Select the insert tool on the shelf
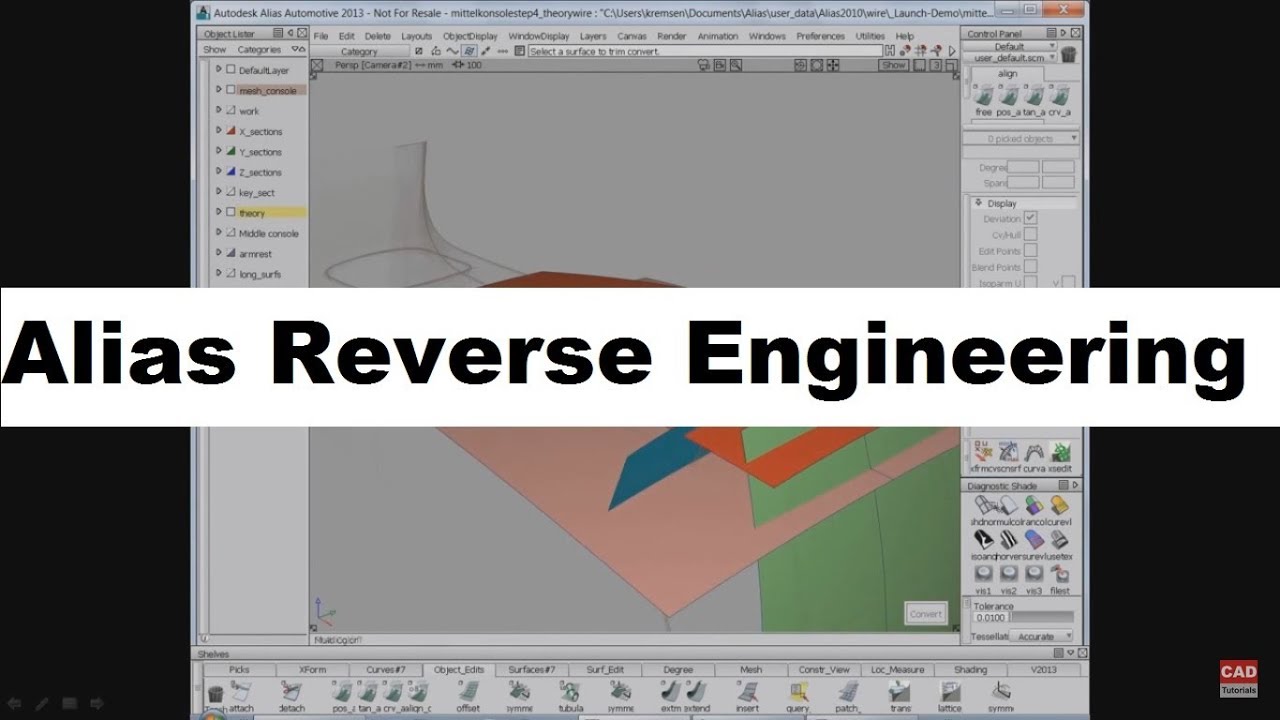The height and width of the screenshot is (720, 1280). click(x=747, y=692)
